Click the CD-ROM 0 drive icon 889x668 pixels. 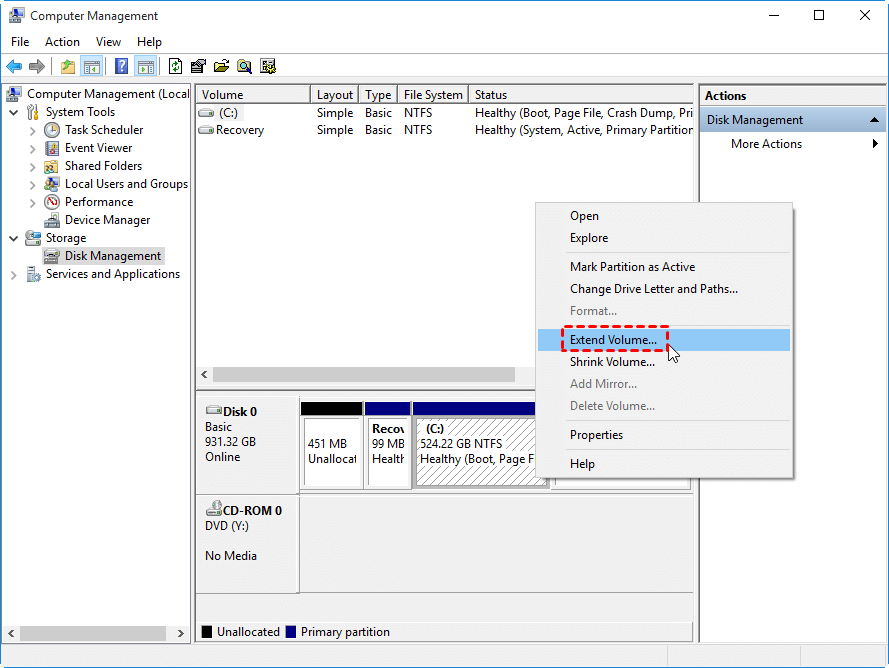tap(213, 508)
